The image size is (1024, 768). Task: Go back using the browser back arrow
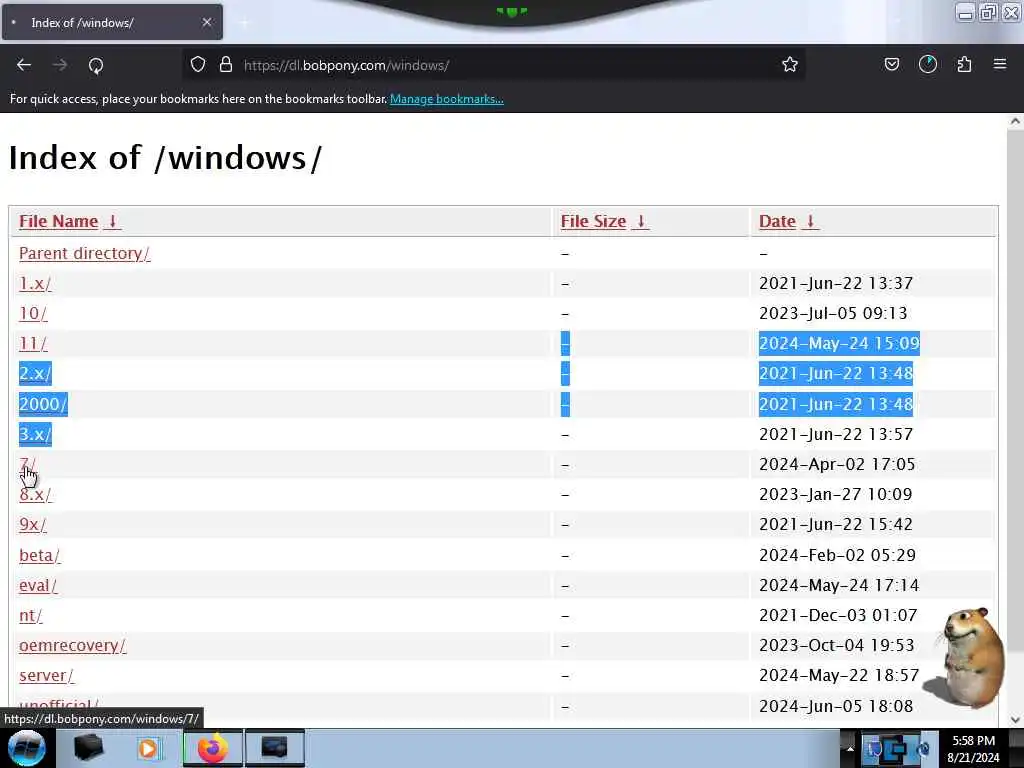click(24, 65)
